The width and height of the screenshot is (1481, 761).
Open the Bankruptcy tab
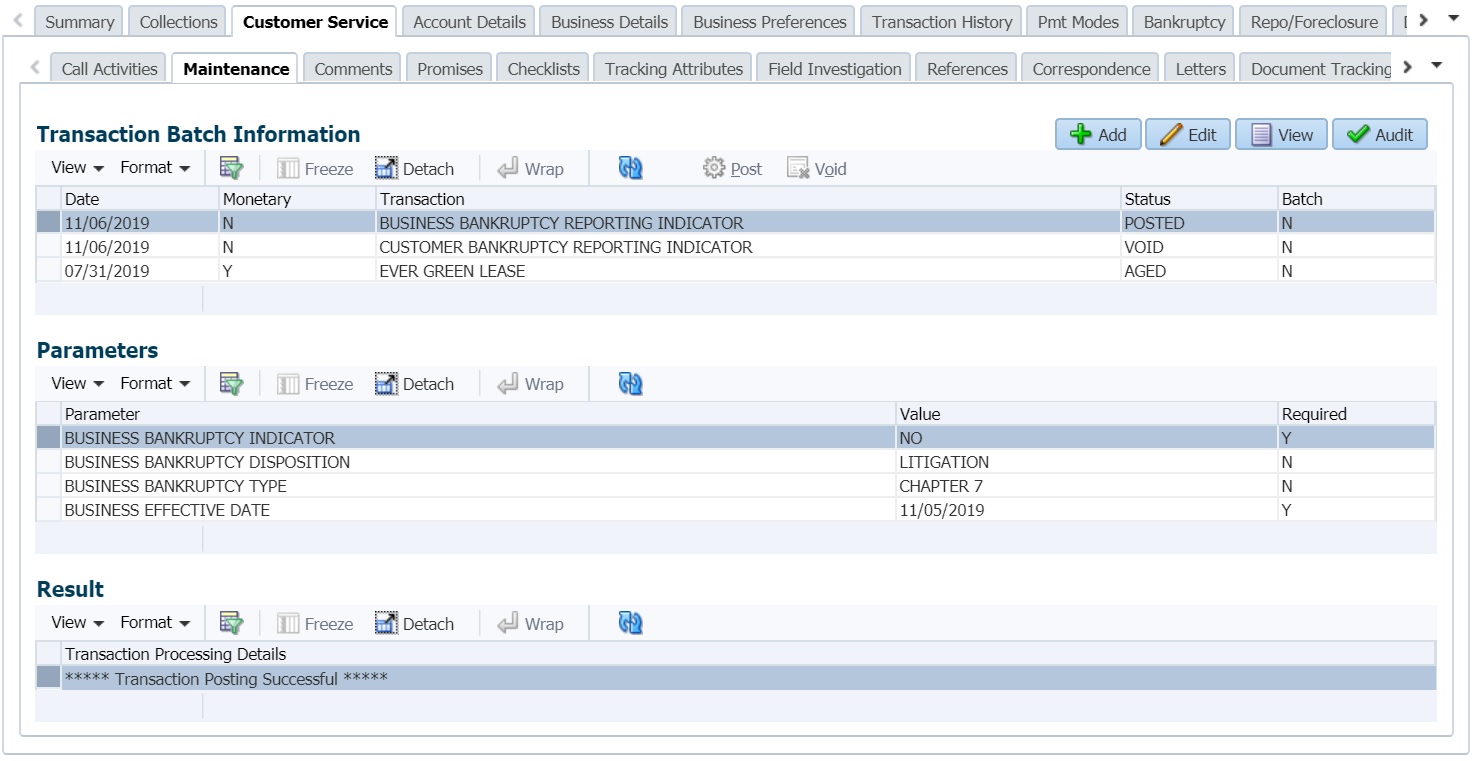[1184, 22]
